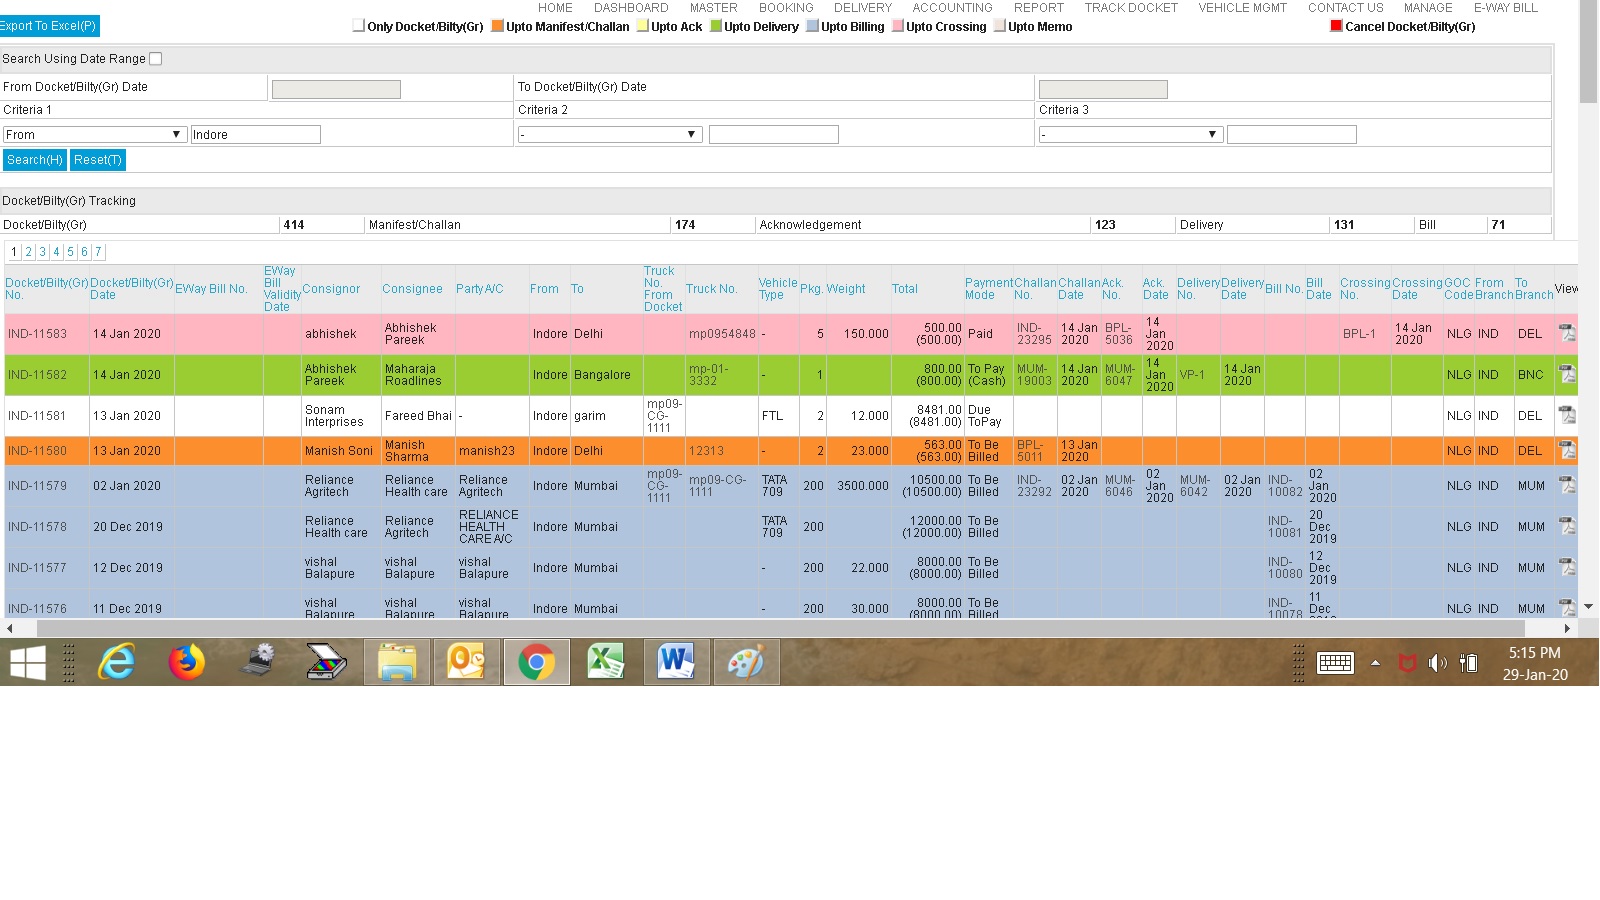Image resolution: width=1600 pixels, height=900 pixels.
Task: Open PDF view icon for IND-11583 row
Action: click(1567, 333)
